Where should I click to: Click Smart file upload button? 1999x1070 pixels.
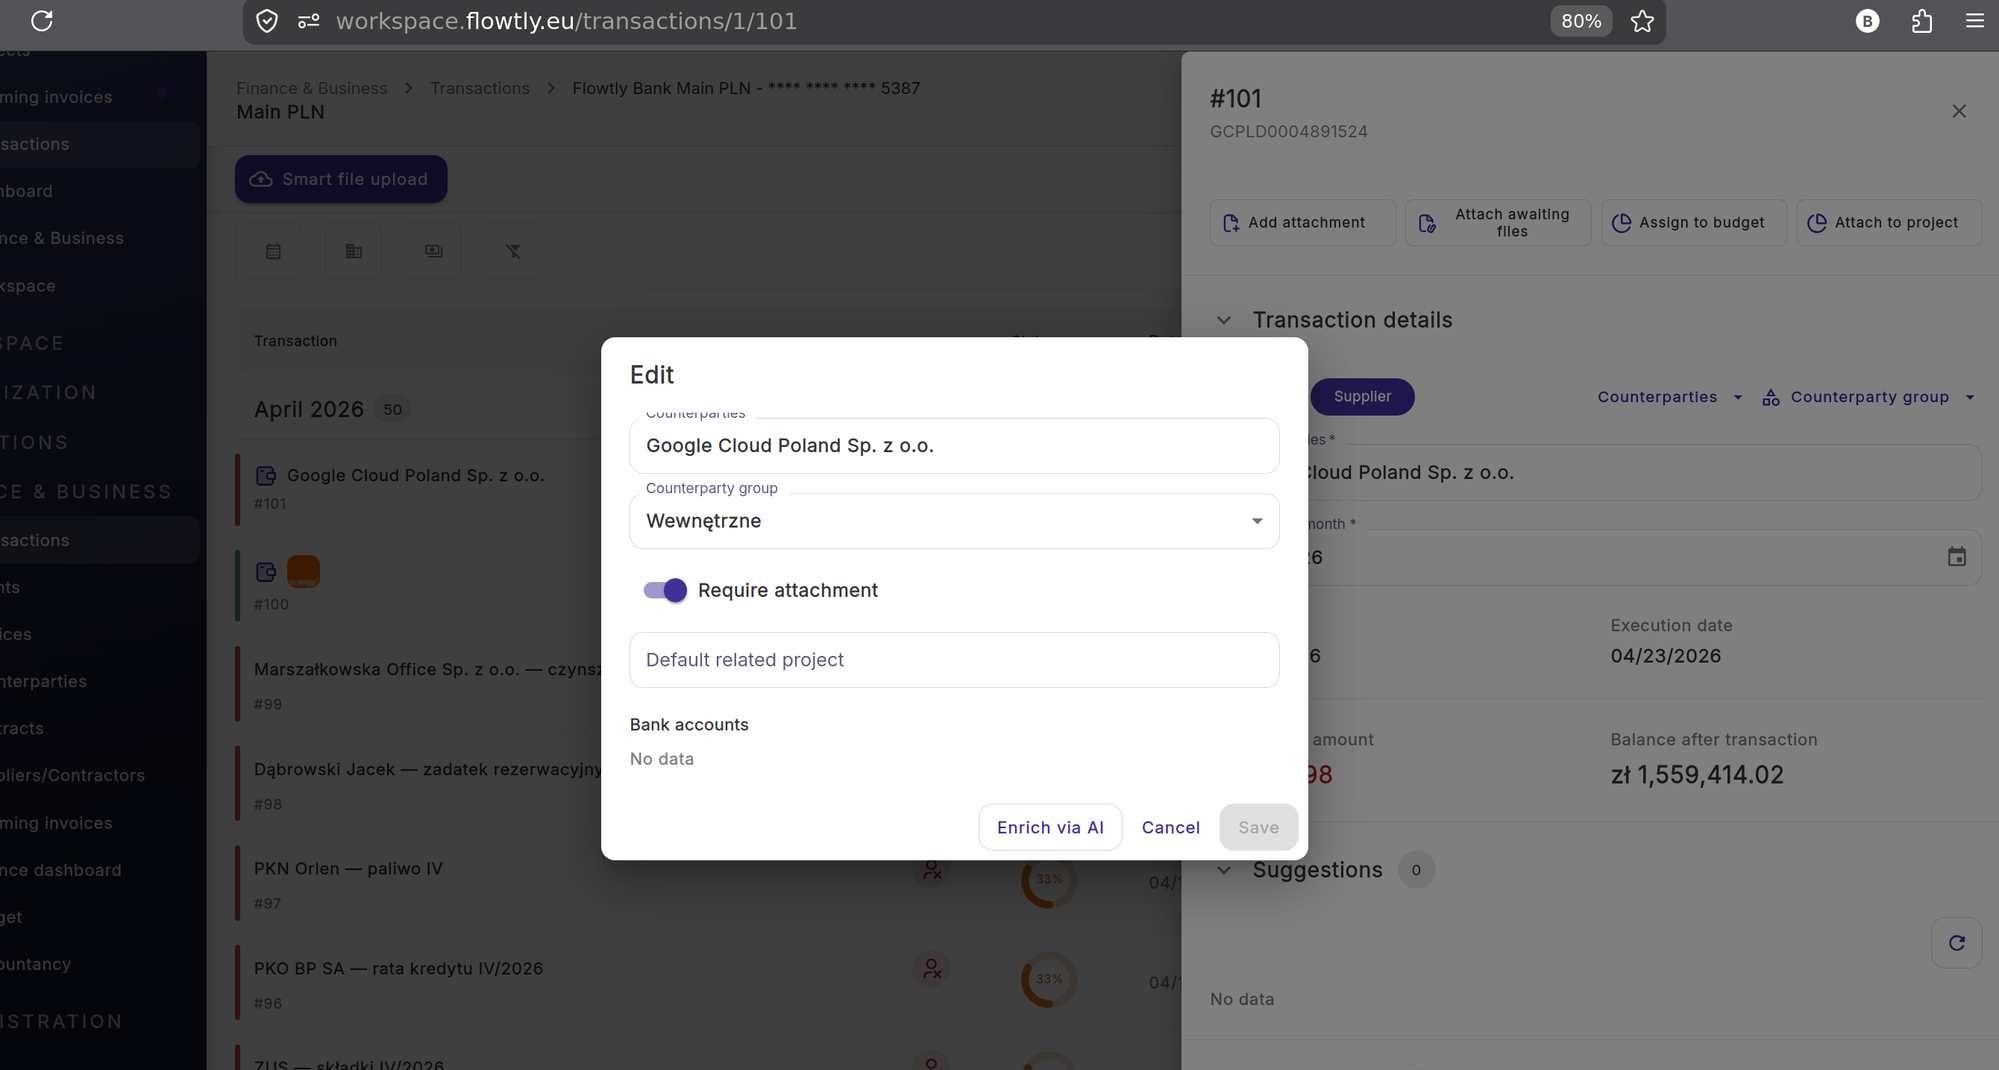pos(341,179)
